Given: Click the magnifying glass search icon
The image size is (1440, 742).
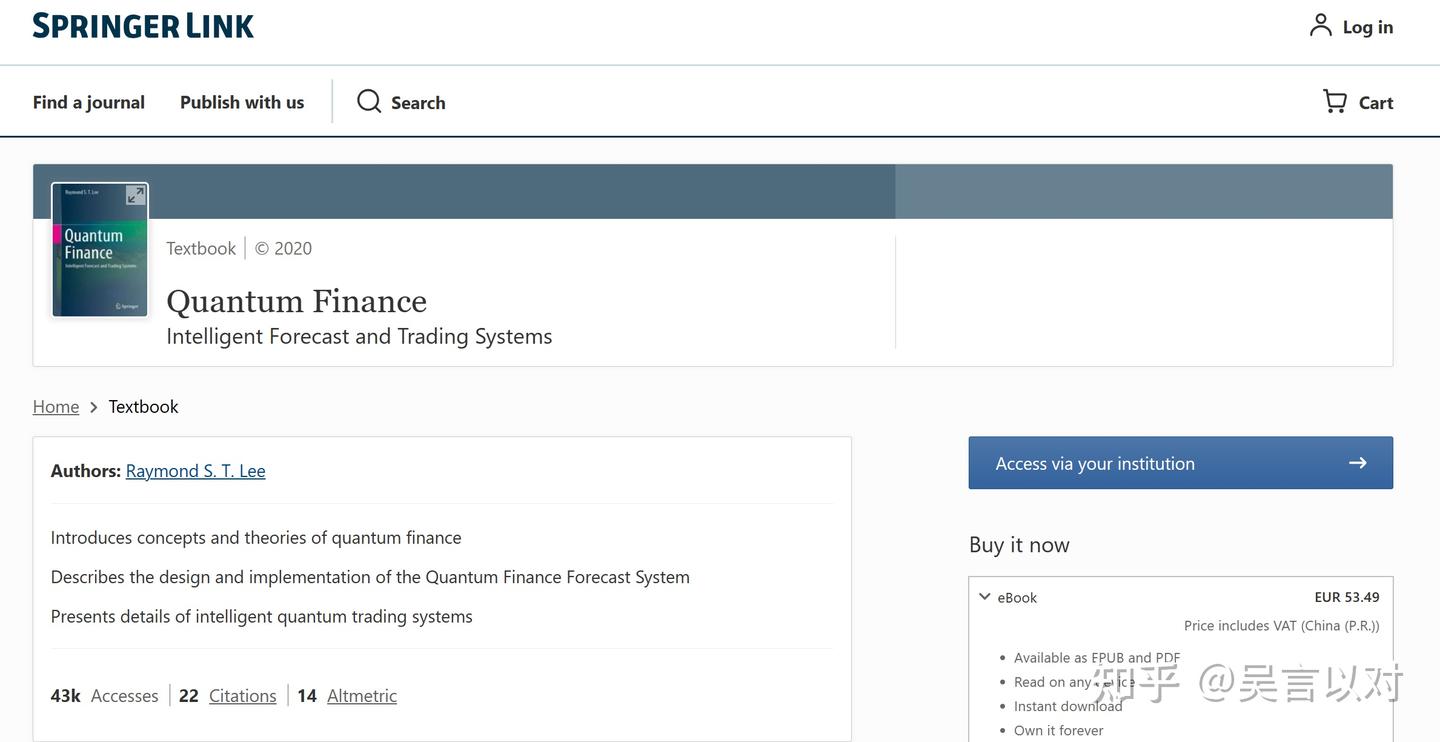Looking at the screenshot, I should [x=369, y=102].
